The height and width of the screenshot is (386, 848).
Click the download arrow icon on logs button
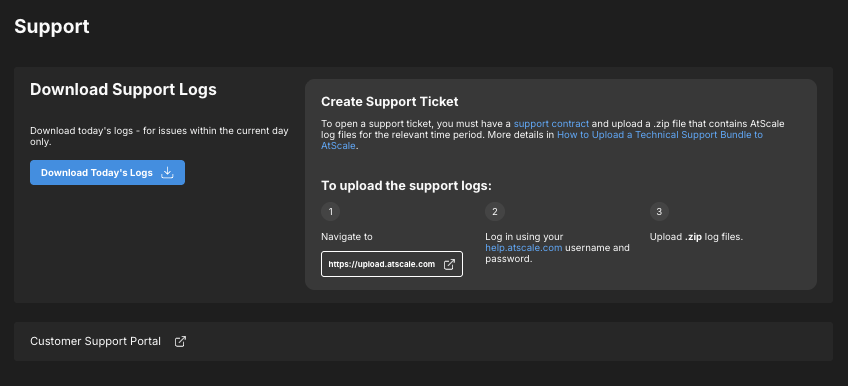[168, 172]
